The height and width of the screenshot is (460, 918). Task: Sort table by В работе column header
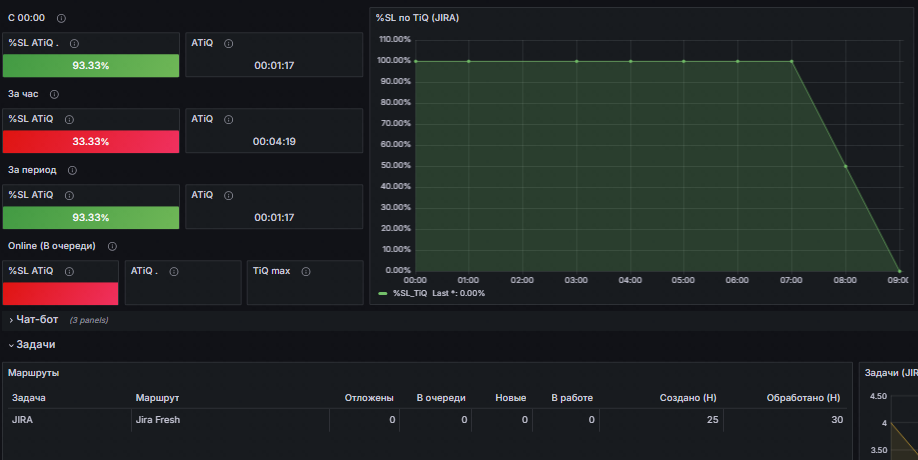[572, 398]
